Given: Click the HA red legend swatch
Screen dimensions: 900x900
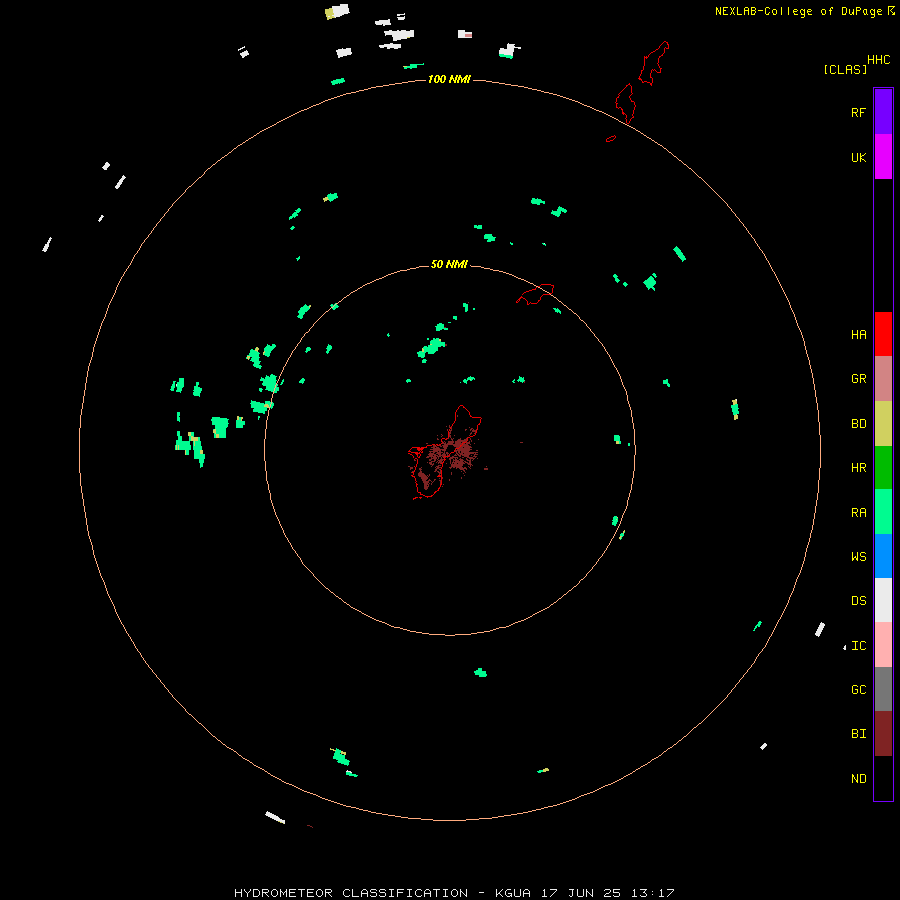Looking at the screenshot, I should pos(883,334).
